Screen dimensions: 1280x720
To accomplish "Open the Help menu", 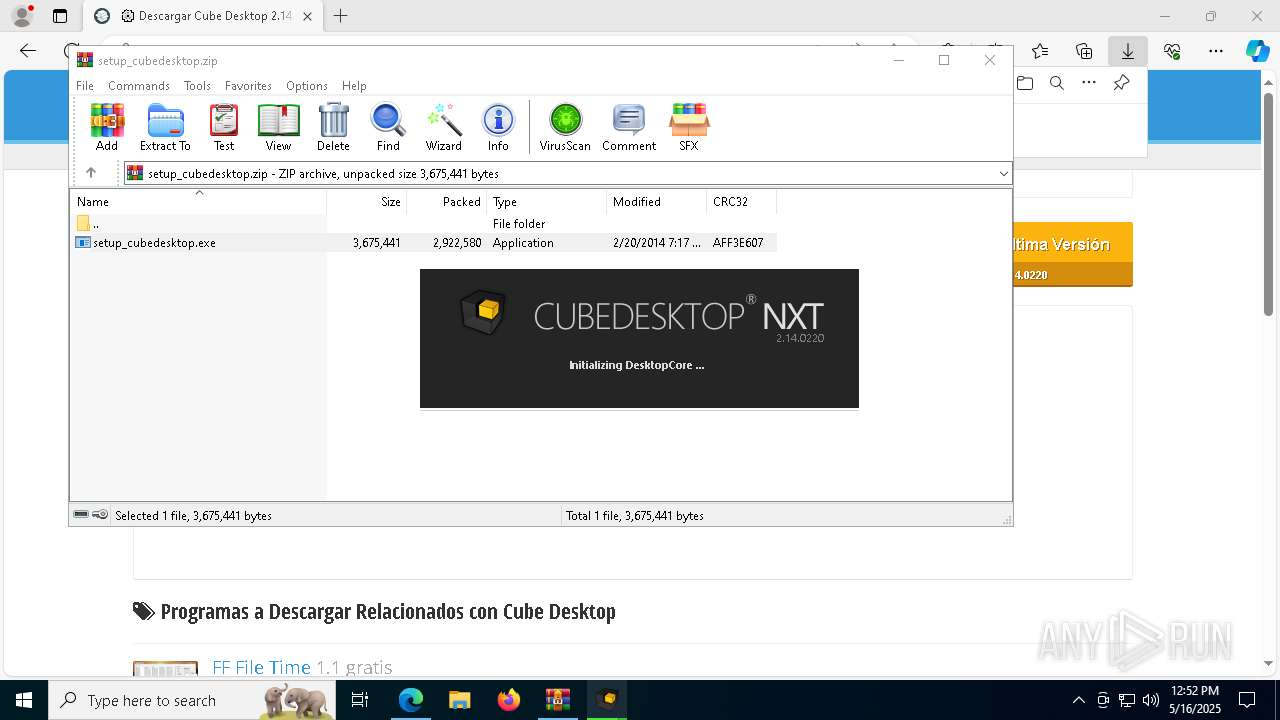I will (354, 86).
